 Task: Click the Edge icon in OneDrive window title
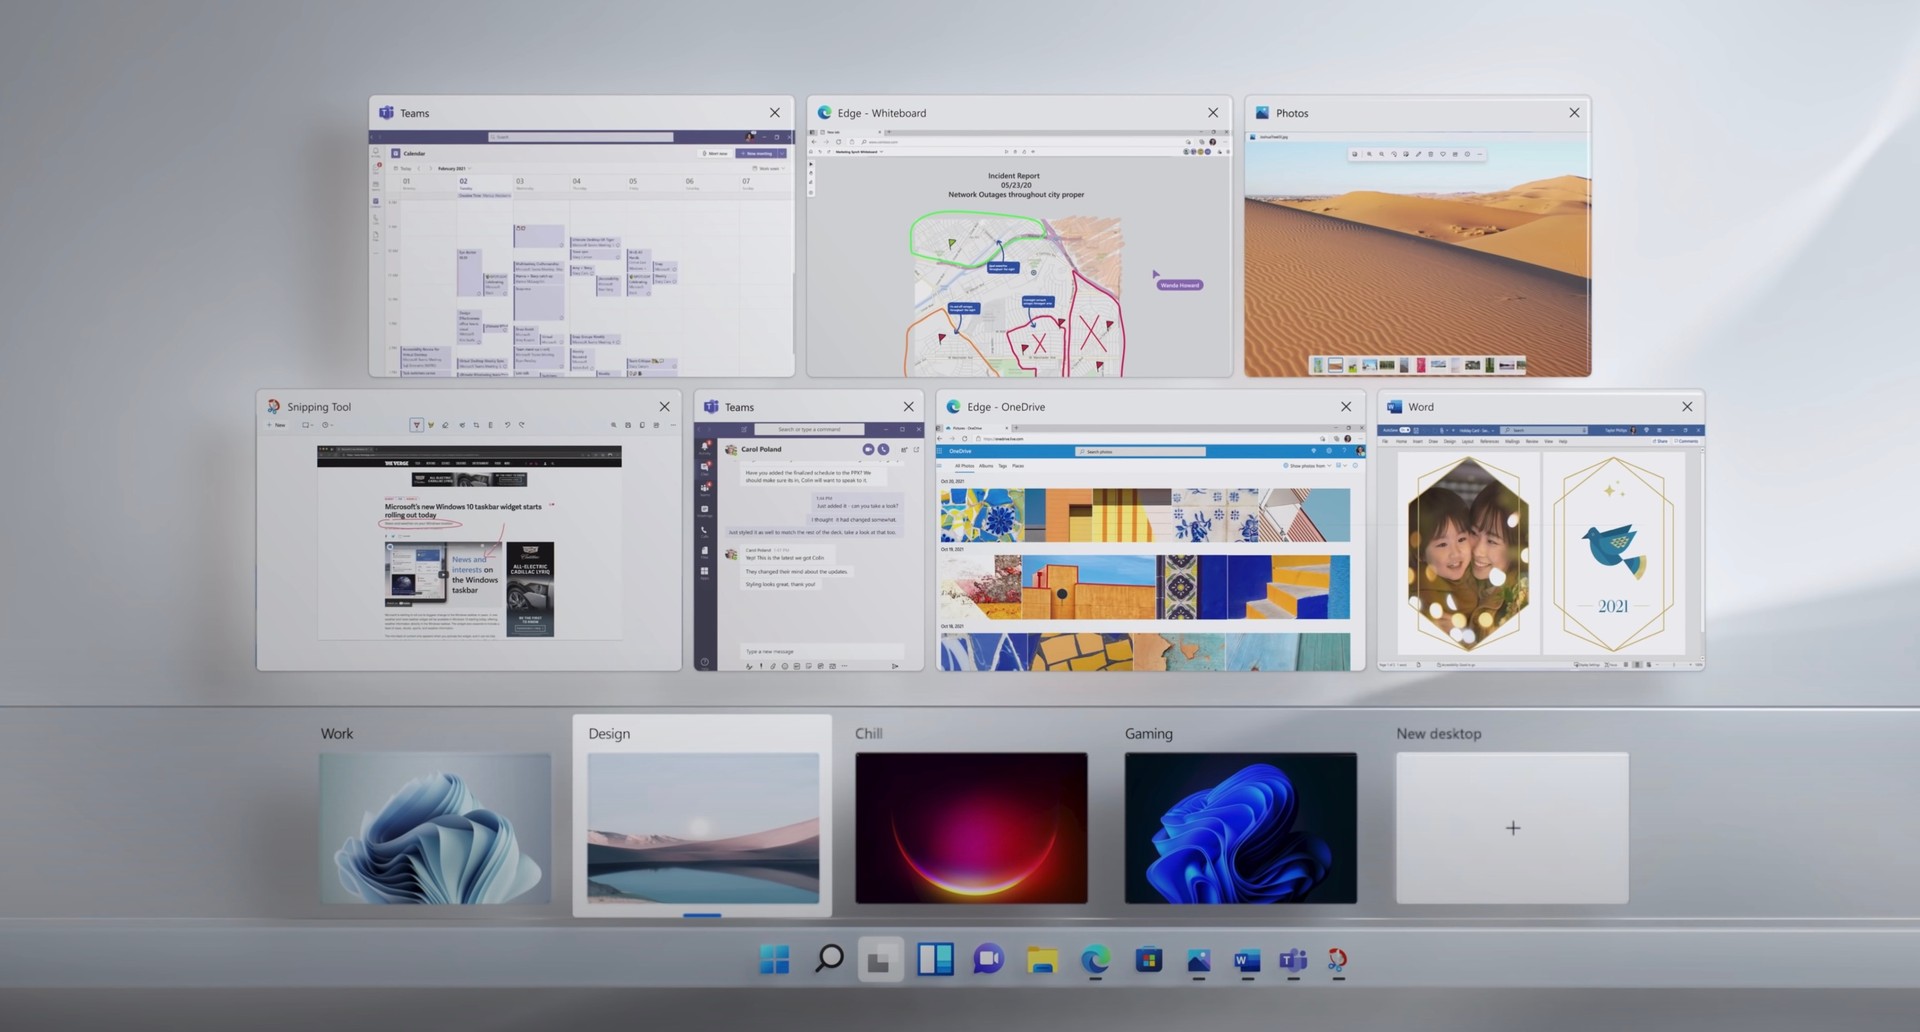pos(953,407)
